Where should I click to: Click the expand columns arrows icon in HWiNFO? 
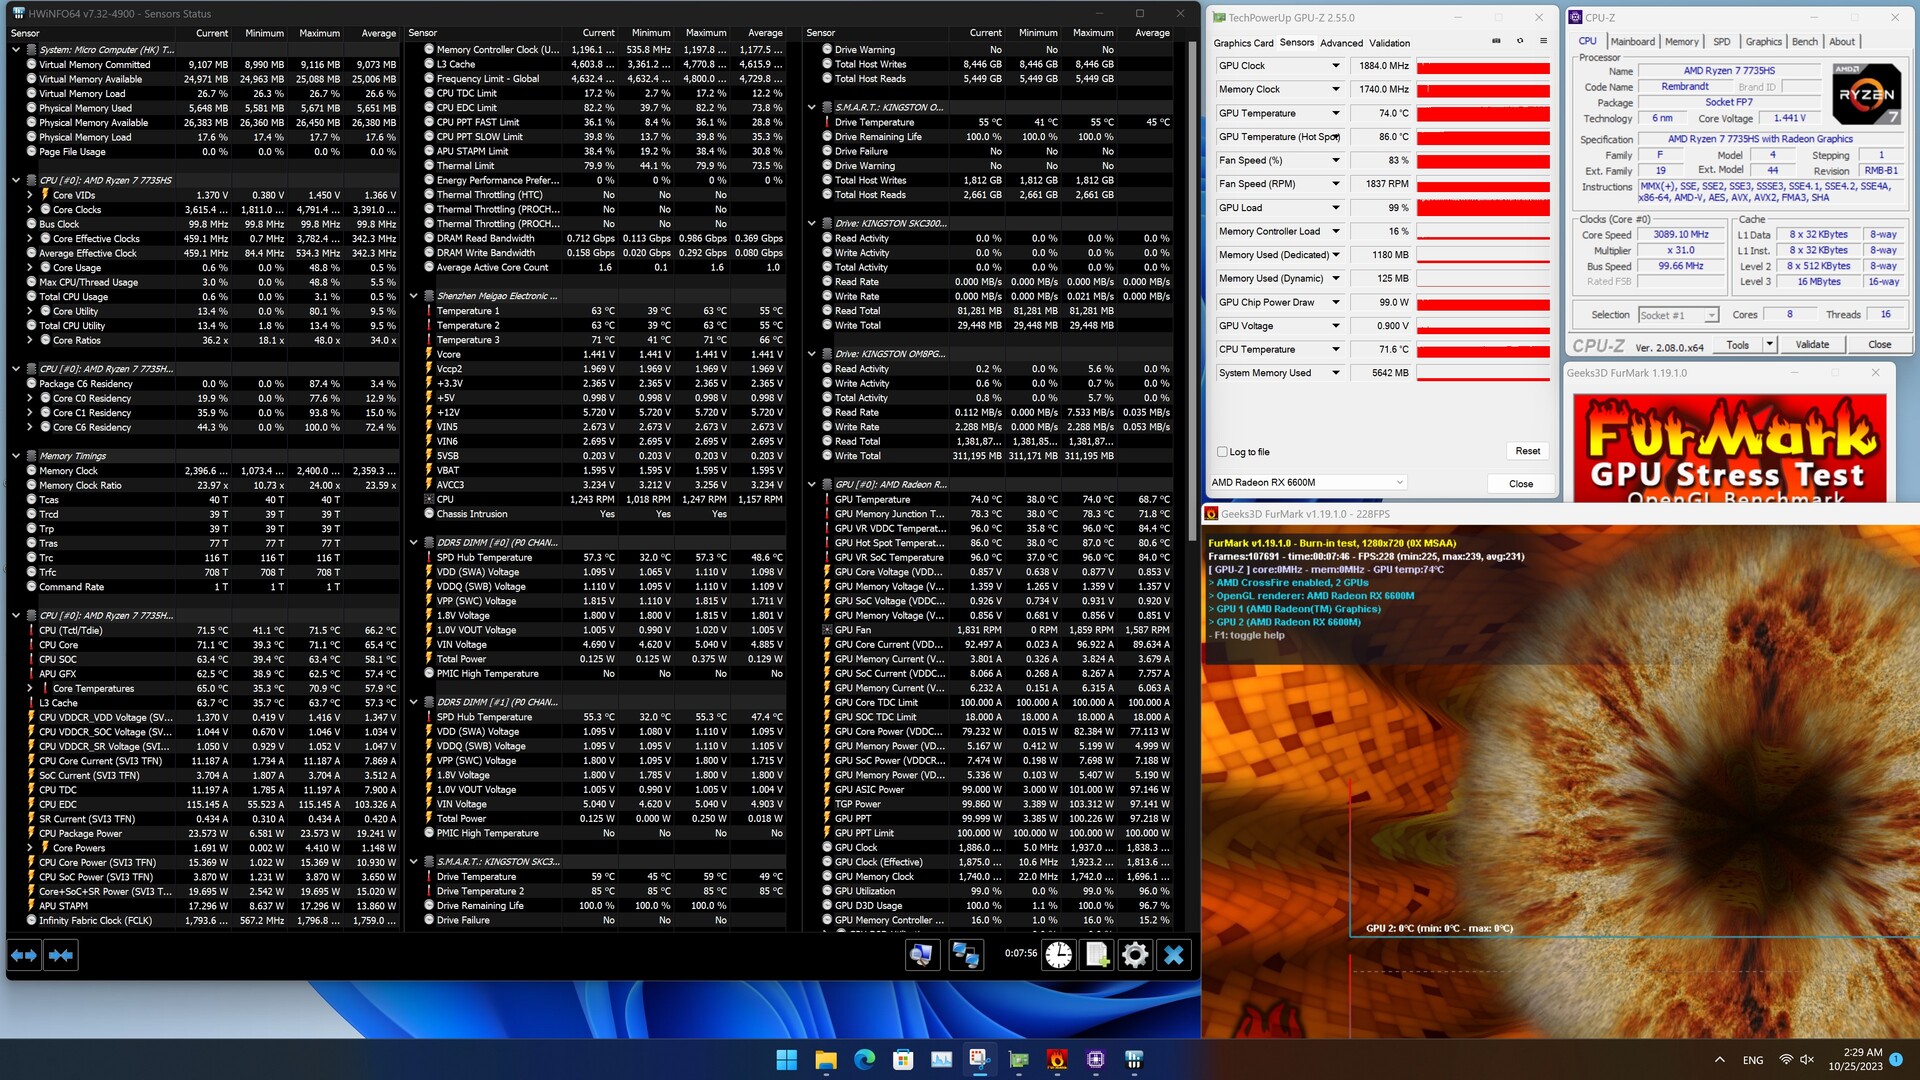coord(24,955)
